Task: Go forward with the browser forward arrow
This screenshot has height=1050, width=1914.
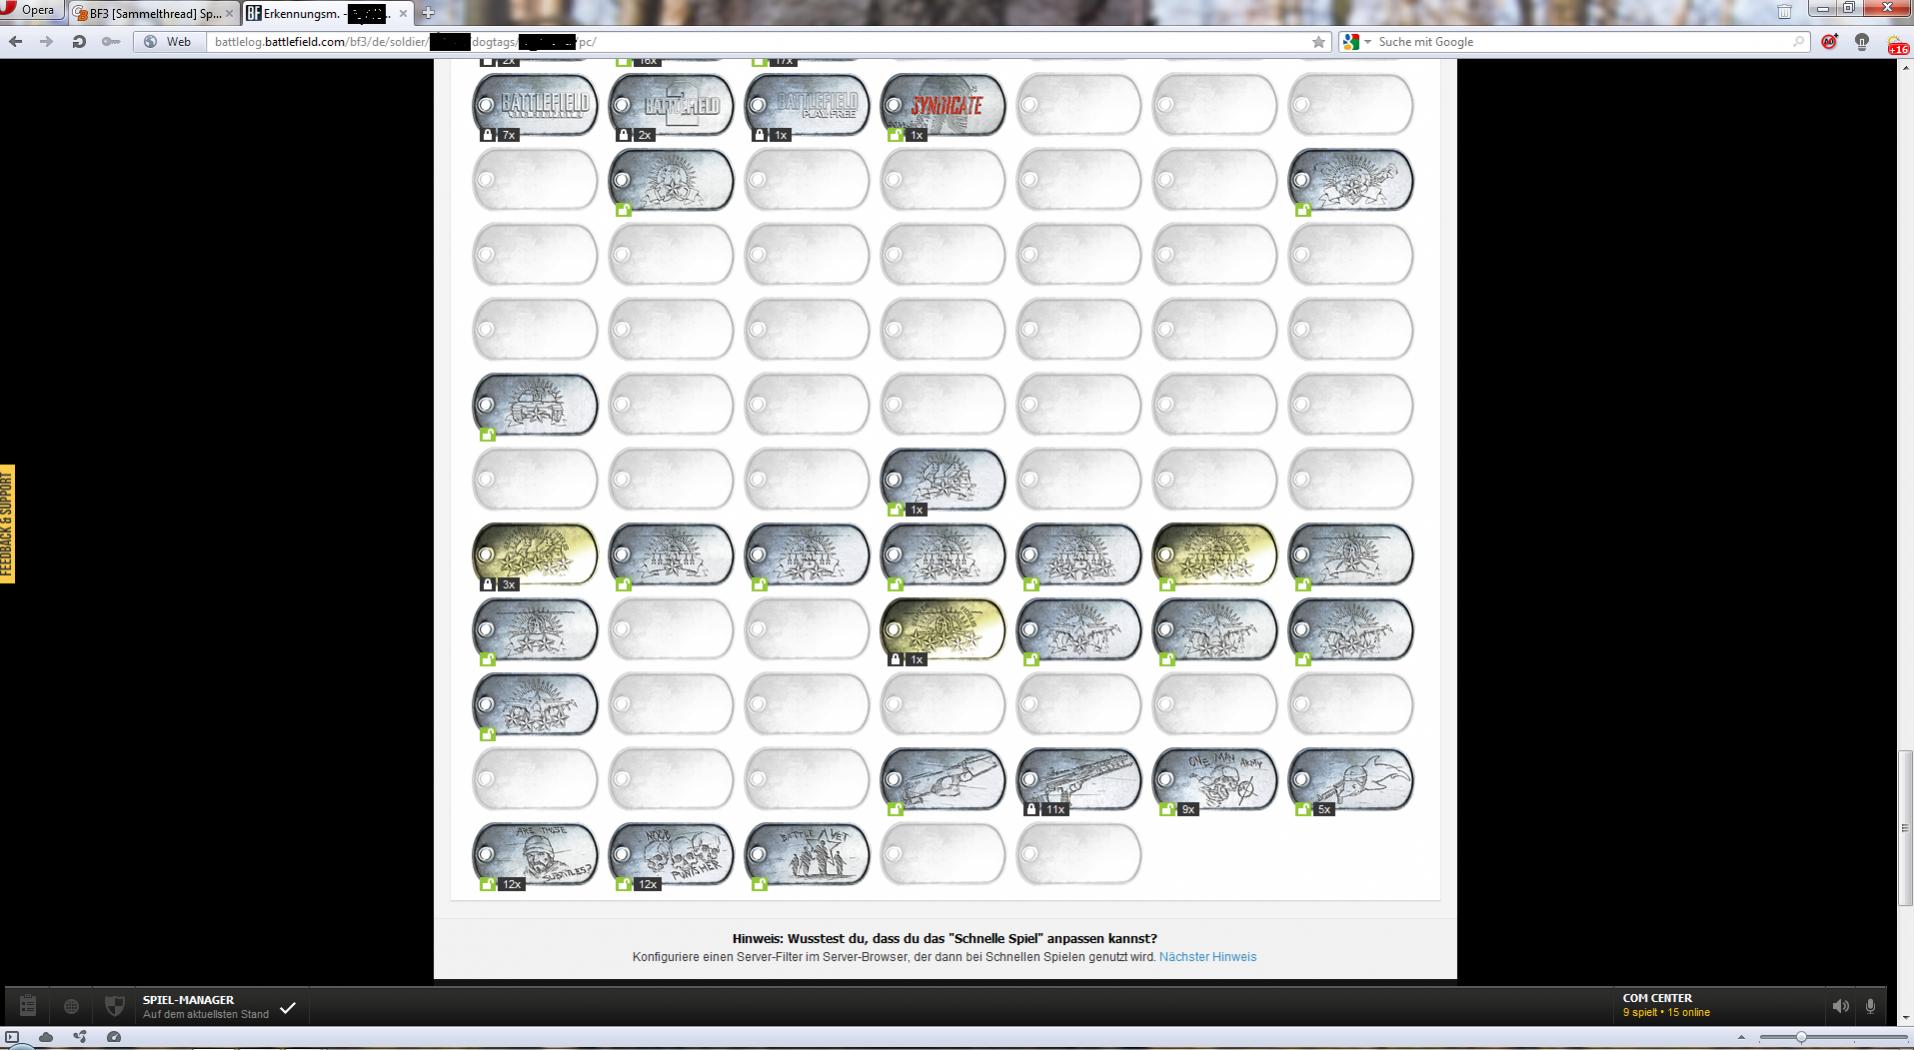Action: pyautogui.click(x=46, y=42)
